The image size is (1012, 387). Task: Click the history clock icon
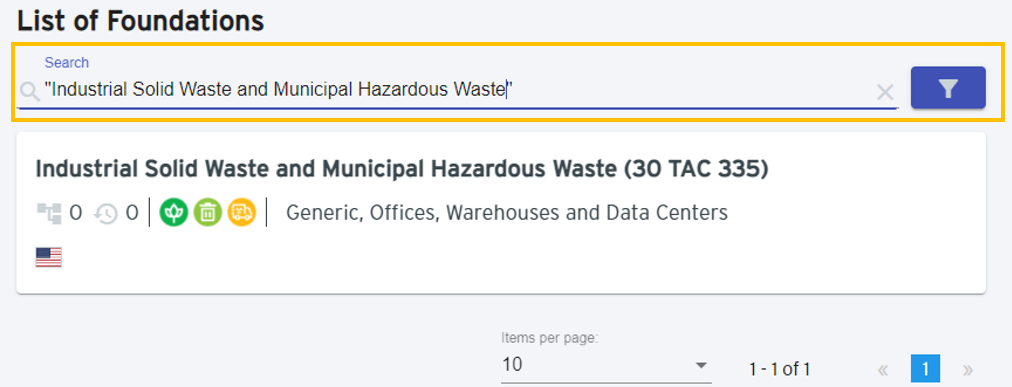click(106, 213)
